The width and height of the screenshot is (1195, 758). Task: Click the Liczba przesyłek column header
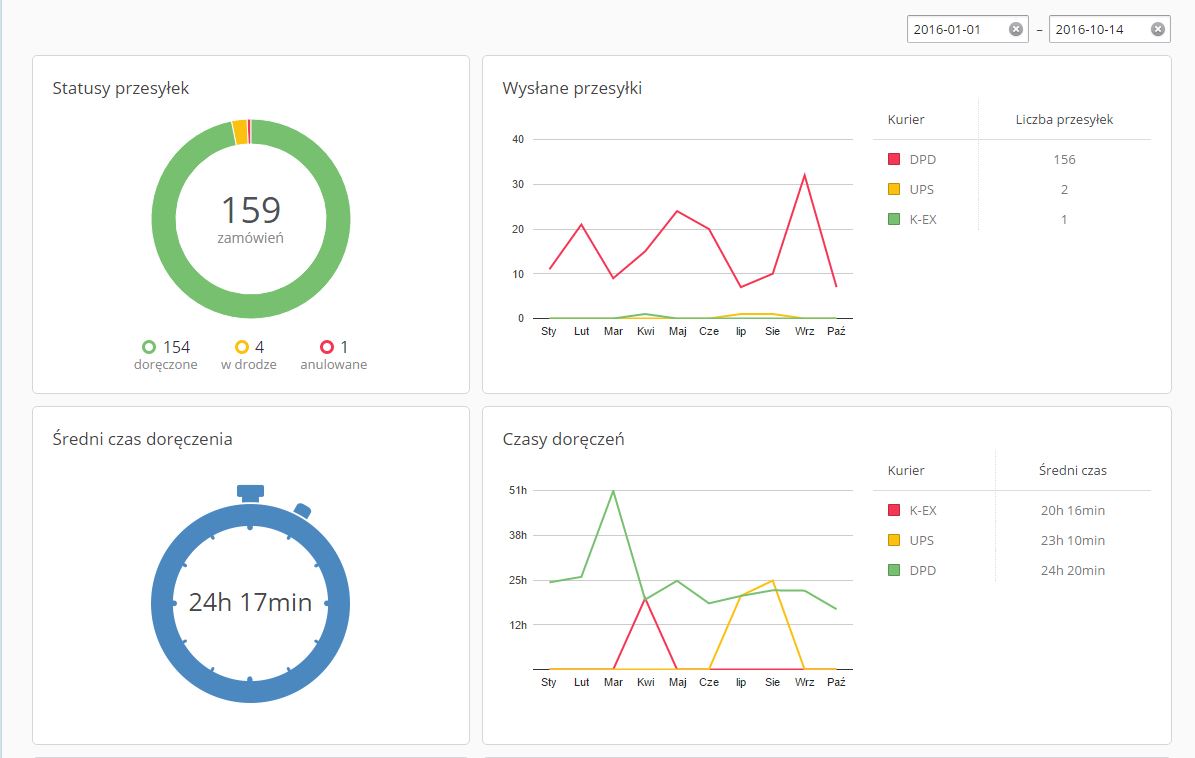[1064, 119]
